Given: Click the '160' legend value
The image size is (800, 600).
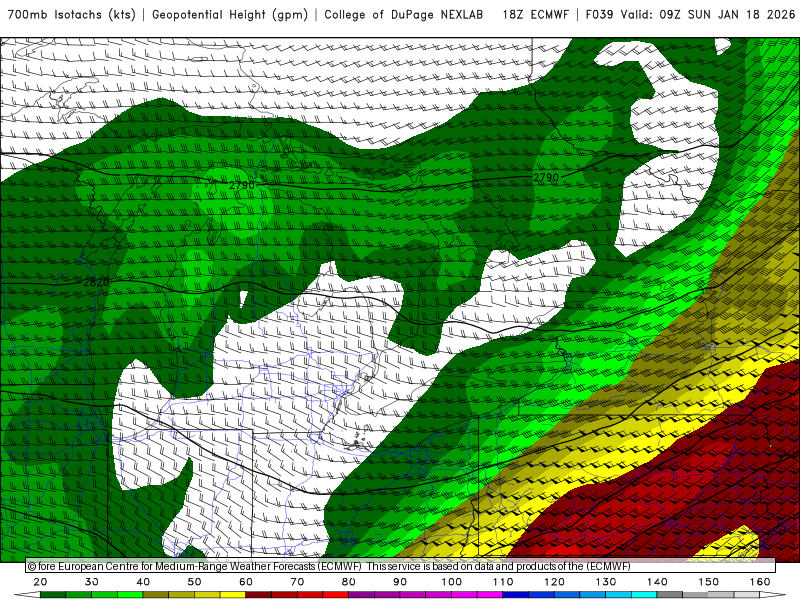Looking at the screenshot, I should click(760, 582).
